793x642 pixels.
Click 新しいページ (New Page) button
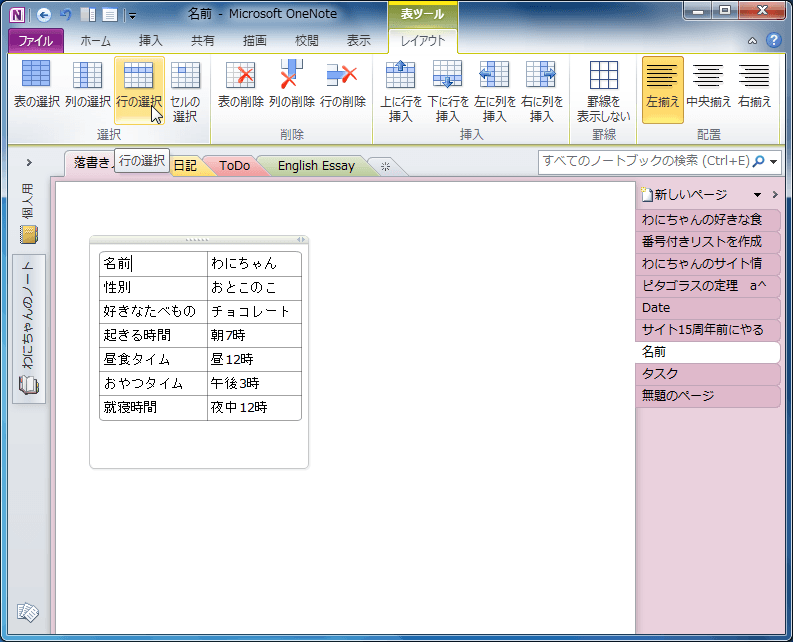(x=685, y=195)
